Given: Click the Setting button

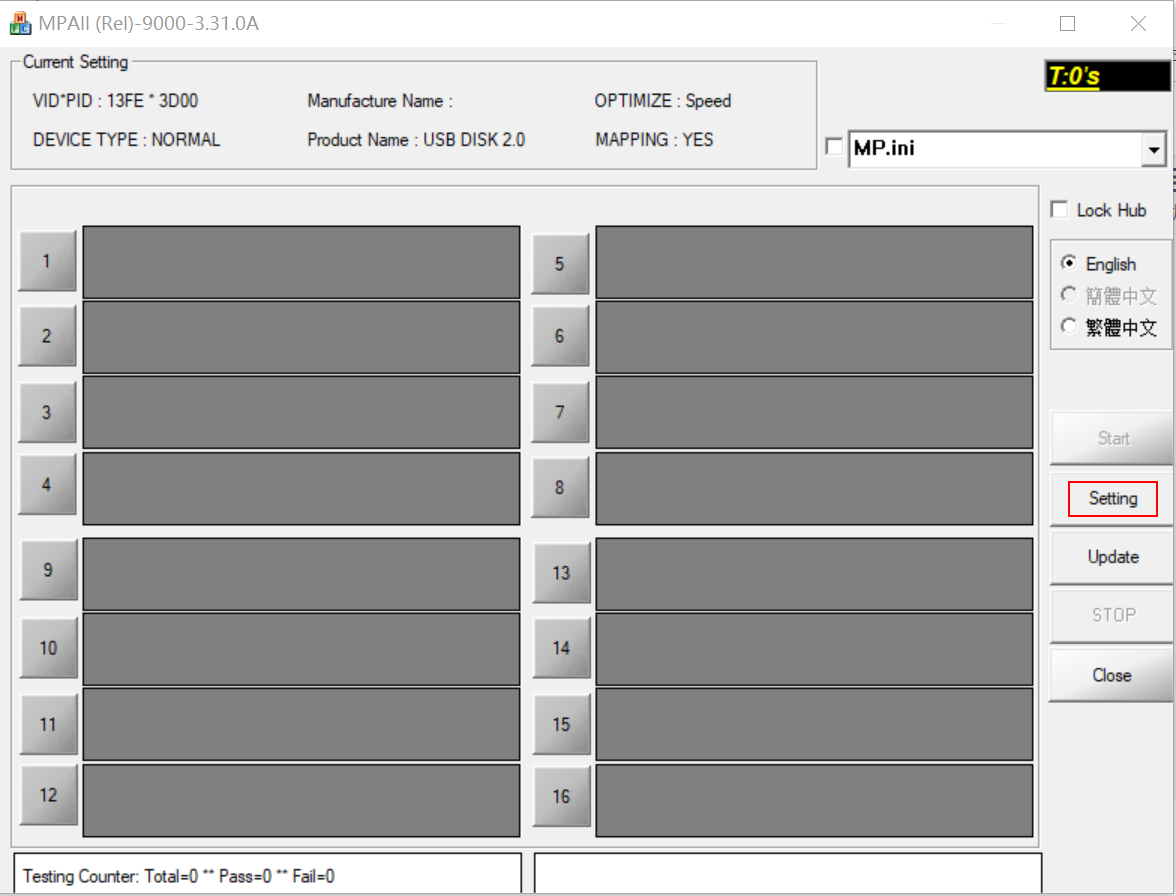Looking at the screenshot, I should pos(1110,498).
